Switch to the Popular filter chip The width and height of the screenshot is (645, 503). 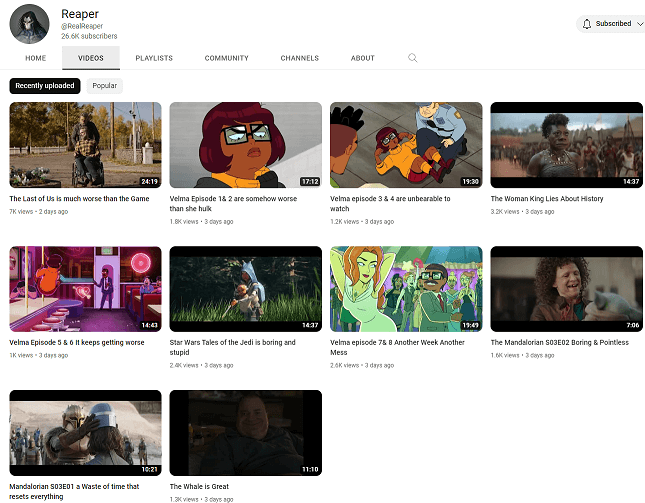[104, 86]
